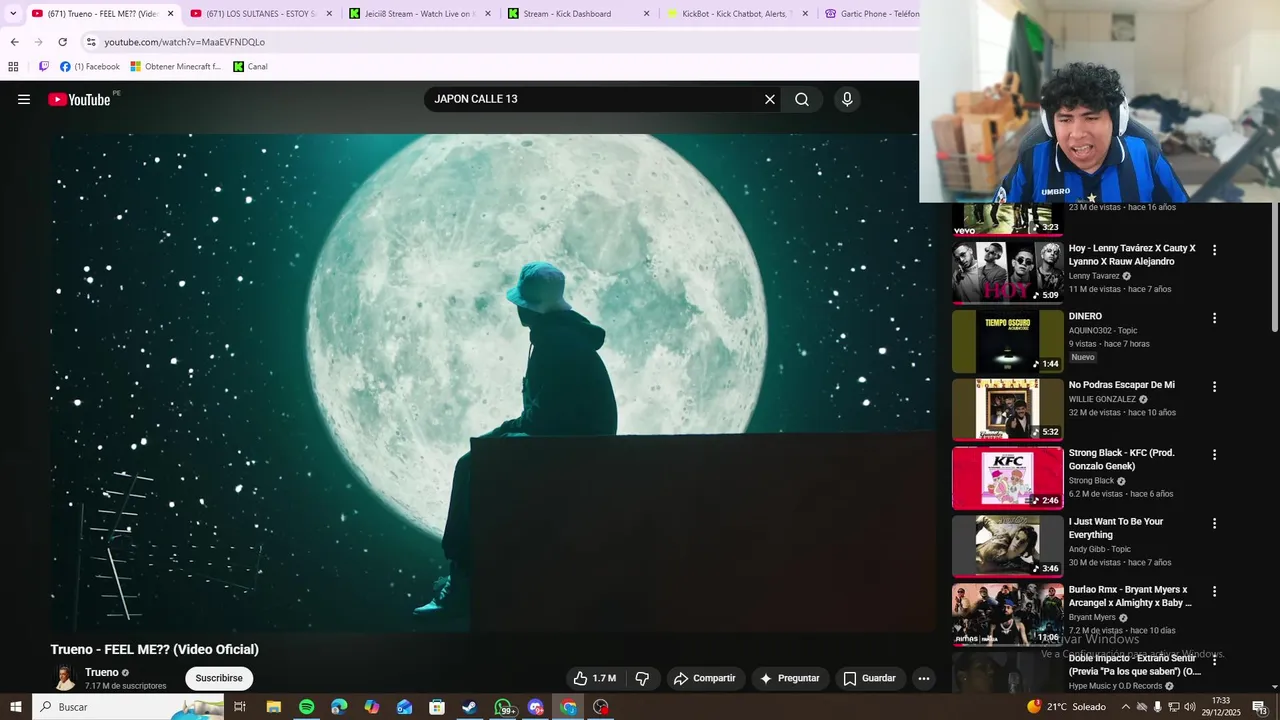The width and height of the screenshot is (1280, 720).
Task: Open weather widget 21°C Soleado
Action: pos(1067,707)
